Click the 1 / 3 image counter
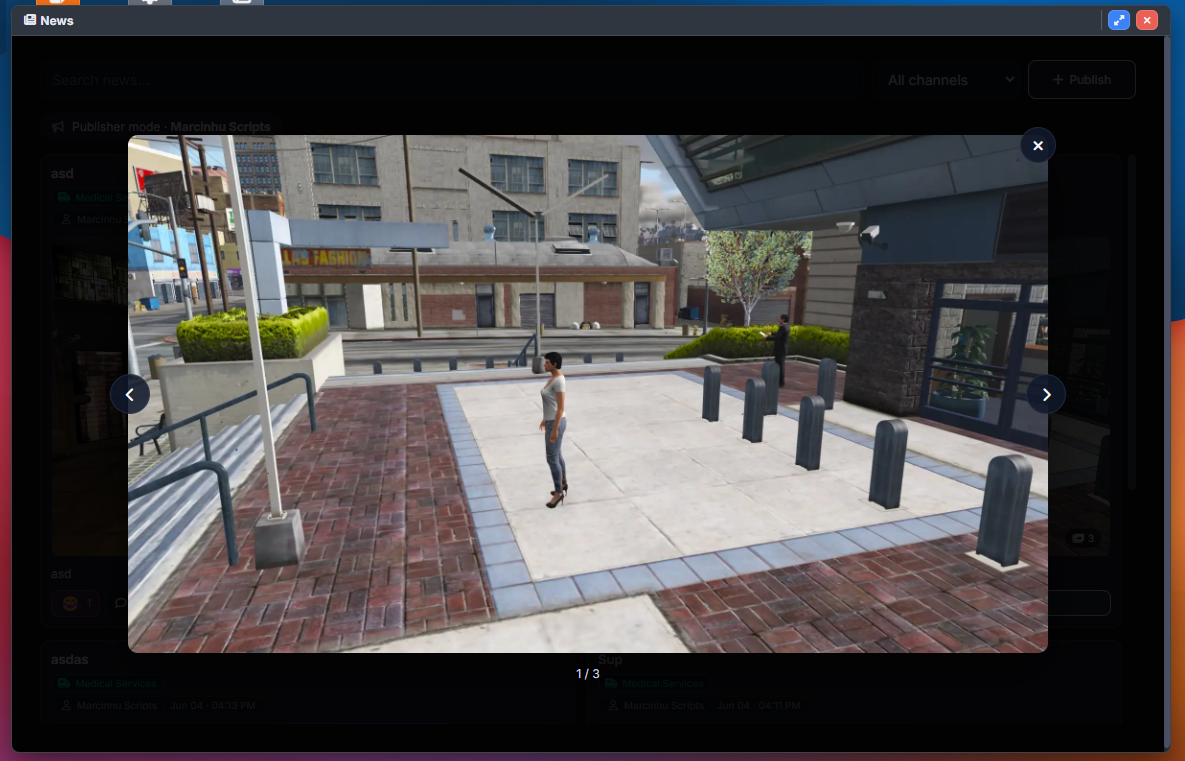 587,673
